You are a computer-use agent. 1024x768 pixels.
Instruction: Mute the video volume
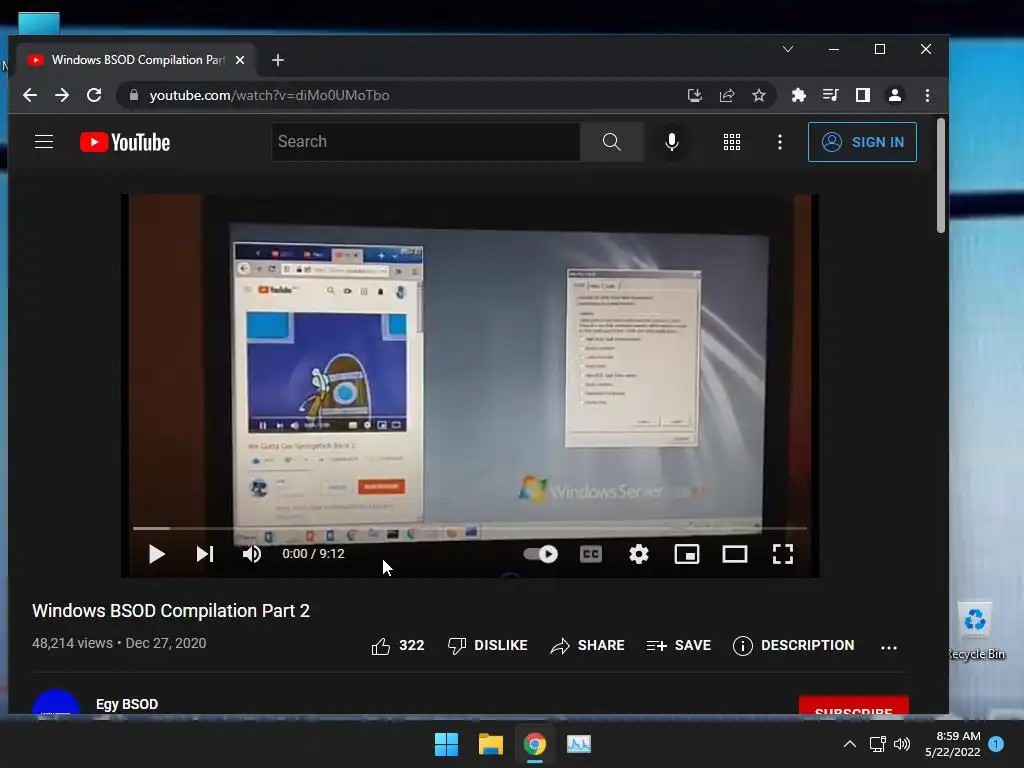(x=251, y=554)
